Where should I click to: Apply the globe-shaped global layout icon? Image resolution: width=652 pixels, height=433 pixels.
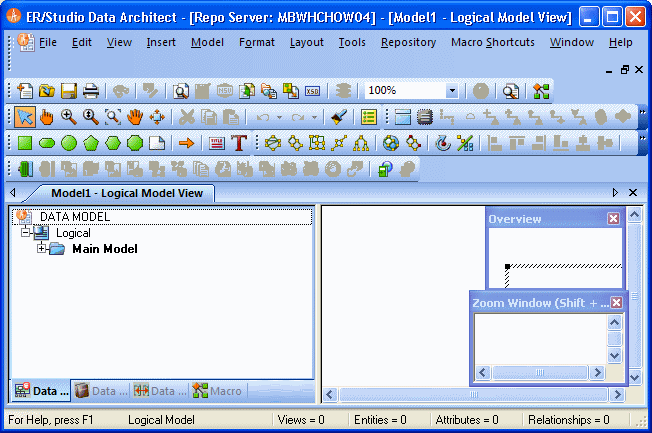[x=391, y=143]
